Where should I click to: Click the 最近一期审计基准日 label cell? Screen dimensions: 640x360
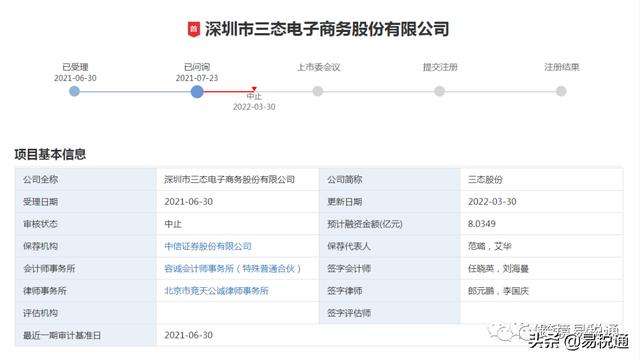pos(86,336)
